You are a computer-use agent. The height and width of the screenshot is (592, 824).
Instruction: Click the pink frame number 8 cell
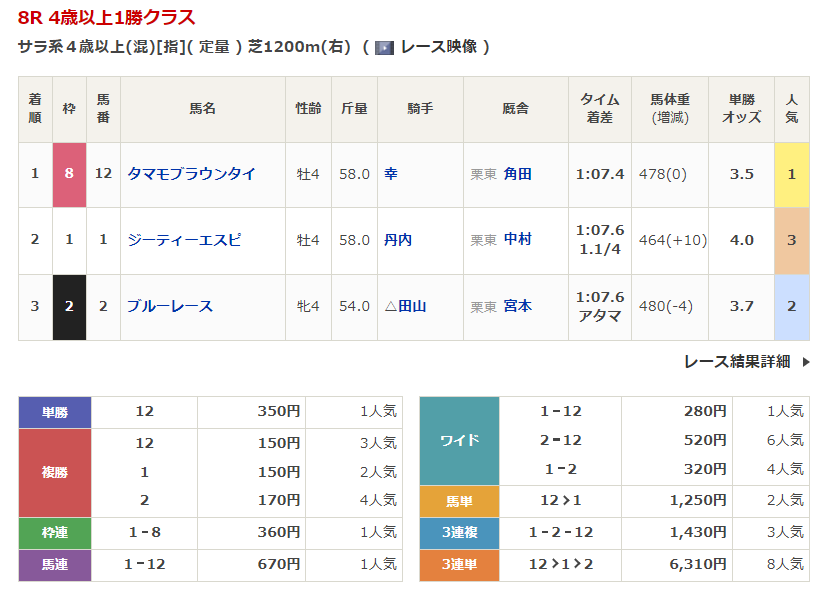coord(69,175)
